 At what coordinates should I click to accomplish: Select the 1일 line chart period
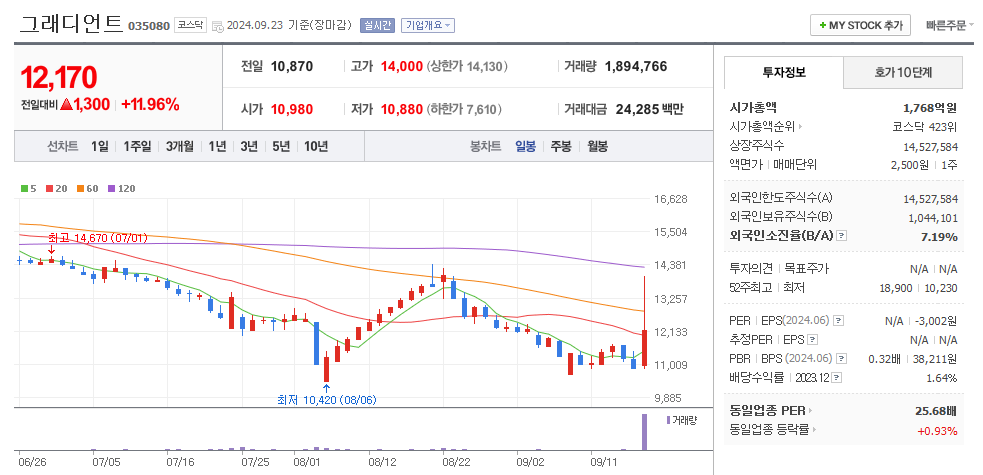coord(99,147)
